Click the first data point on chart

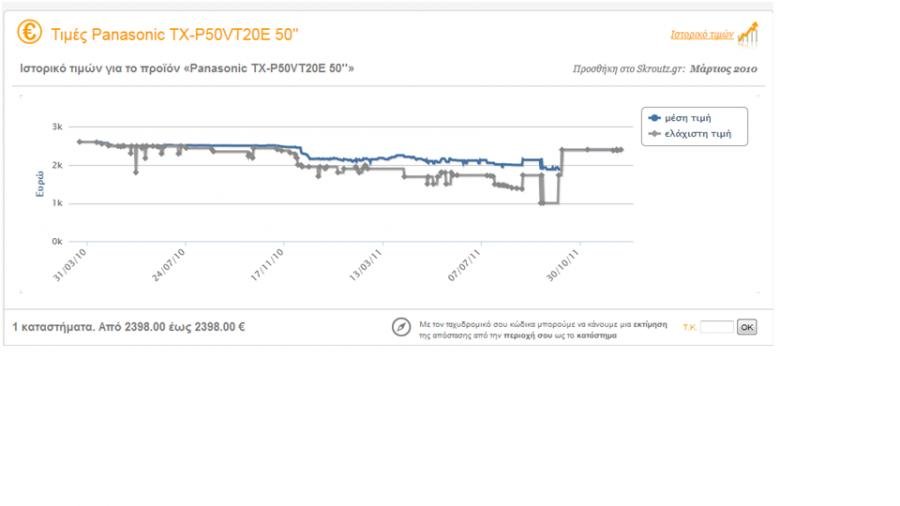(x=80, y=142)
